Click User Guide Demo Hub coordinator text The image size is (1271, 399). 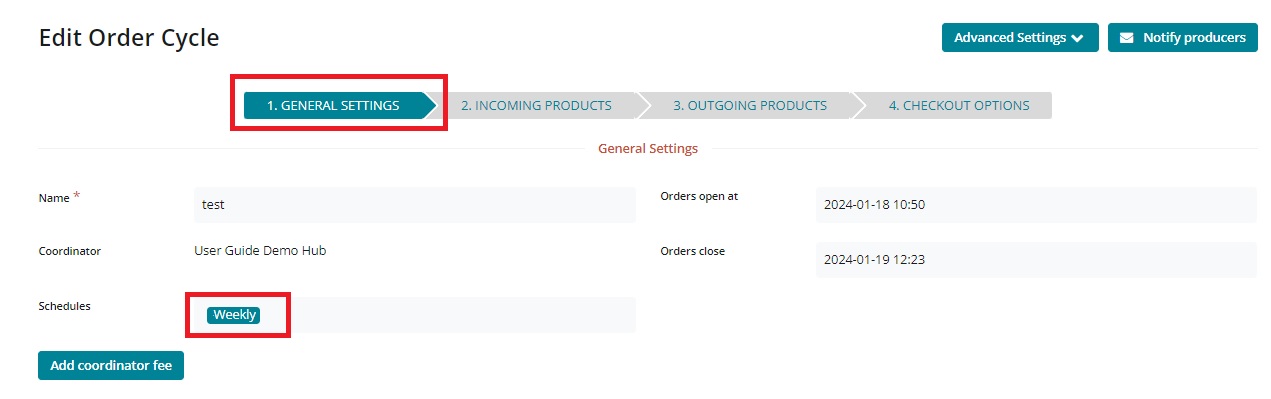tap(260, 250)
